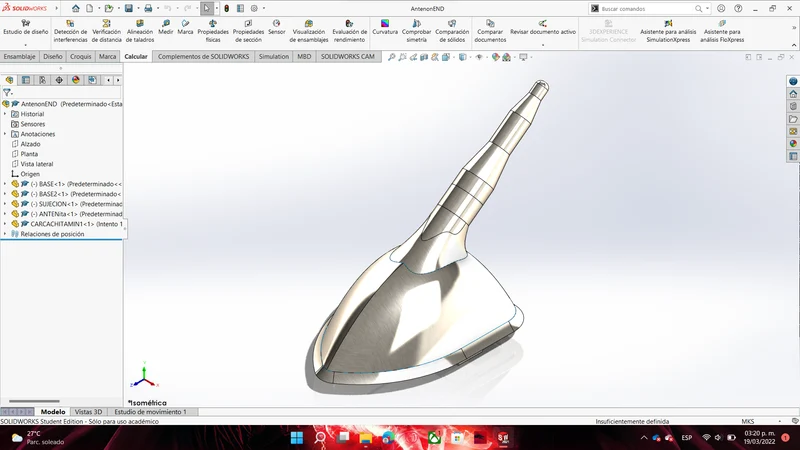The height and width of the screenshot is (450, 800).
Task: Open Propiedades físicas mass properties
Action: pos(213,31)
